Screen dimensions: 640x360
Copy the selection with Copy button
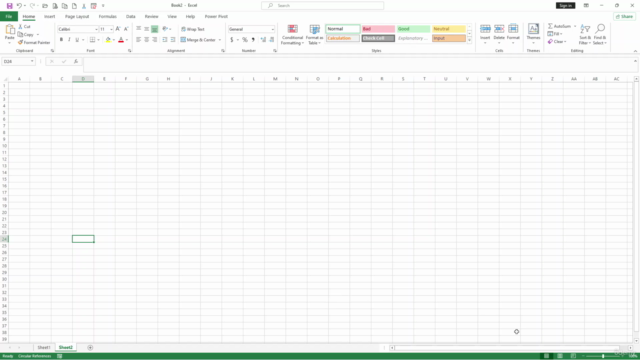coord(26,35)
